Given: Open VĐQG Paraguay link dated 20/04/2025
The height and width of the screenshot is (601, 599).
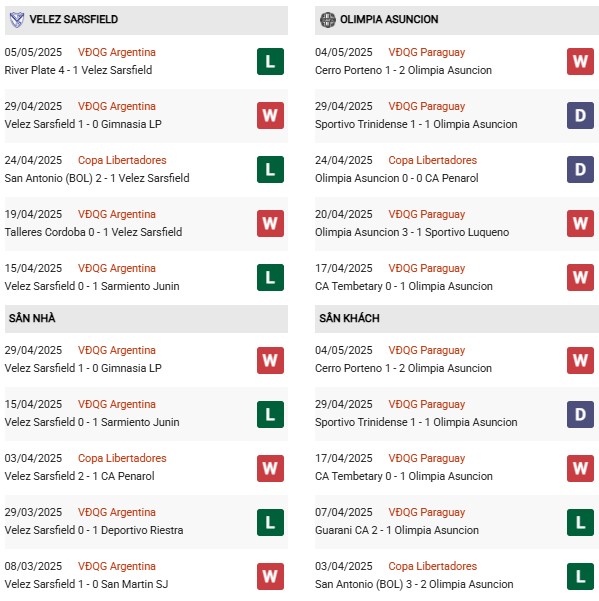Looking at the screenshot, I should (427, 214).
